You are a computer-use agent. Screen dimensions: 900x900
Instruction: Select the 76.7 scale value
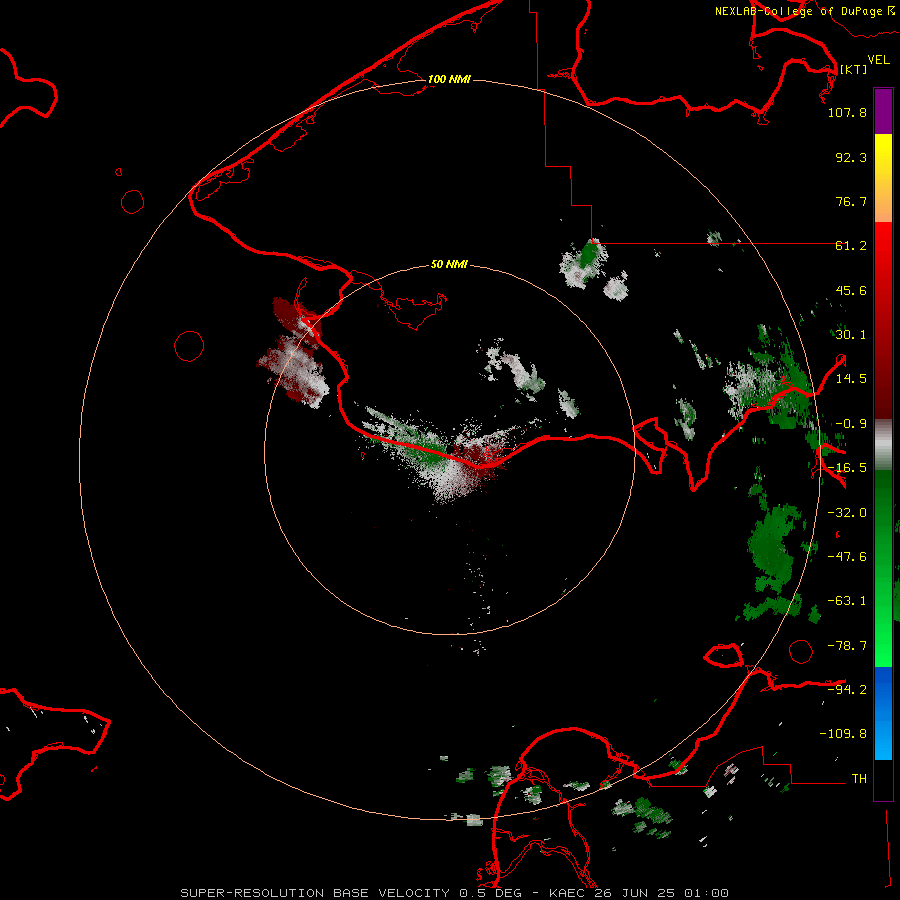click(x=851, y=201)
